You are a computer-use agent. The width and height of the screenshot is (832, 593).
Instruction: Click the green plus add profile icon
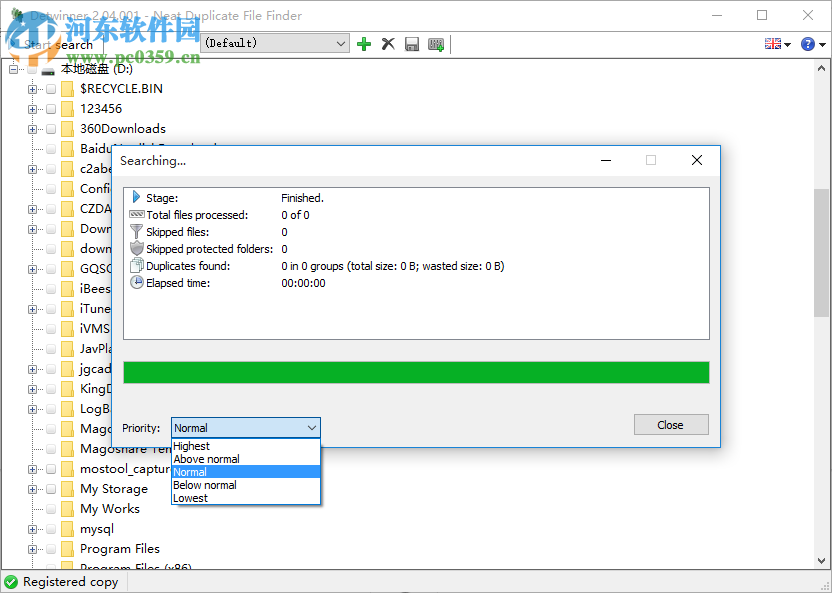[364, 44]
